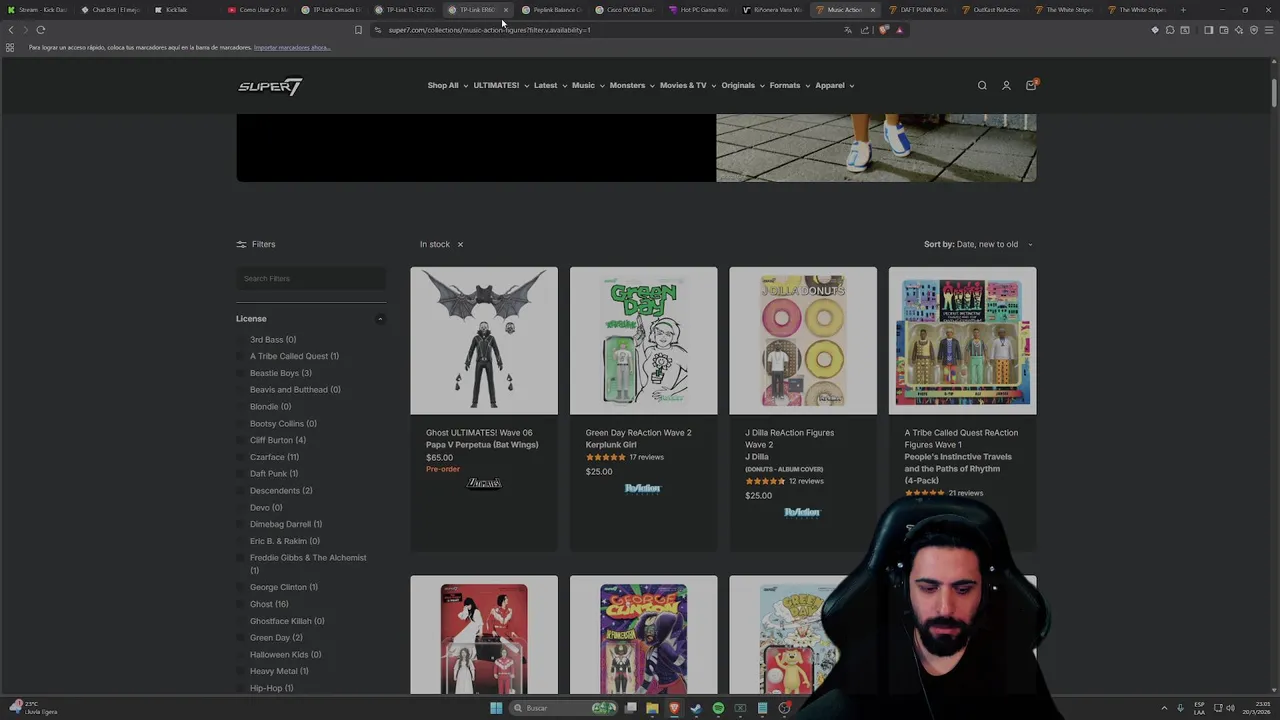Open Ghost ULTIMATES! Wave 06 product link
This screenshot has height=720, width=1280.
482,439
